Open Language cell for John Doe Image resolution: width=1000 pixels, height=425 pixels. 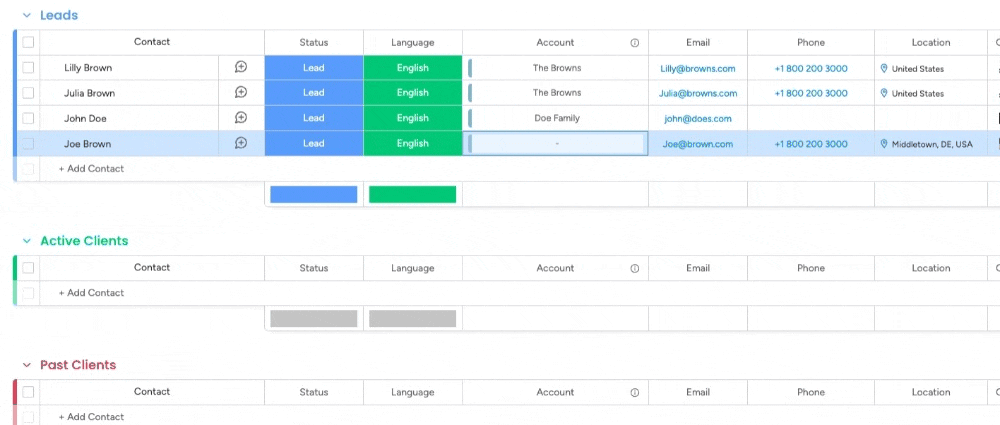click(x=412, y=118)
